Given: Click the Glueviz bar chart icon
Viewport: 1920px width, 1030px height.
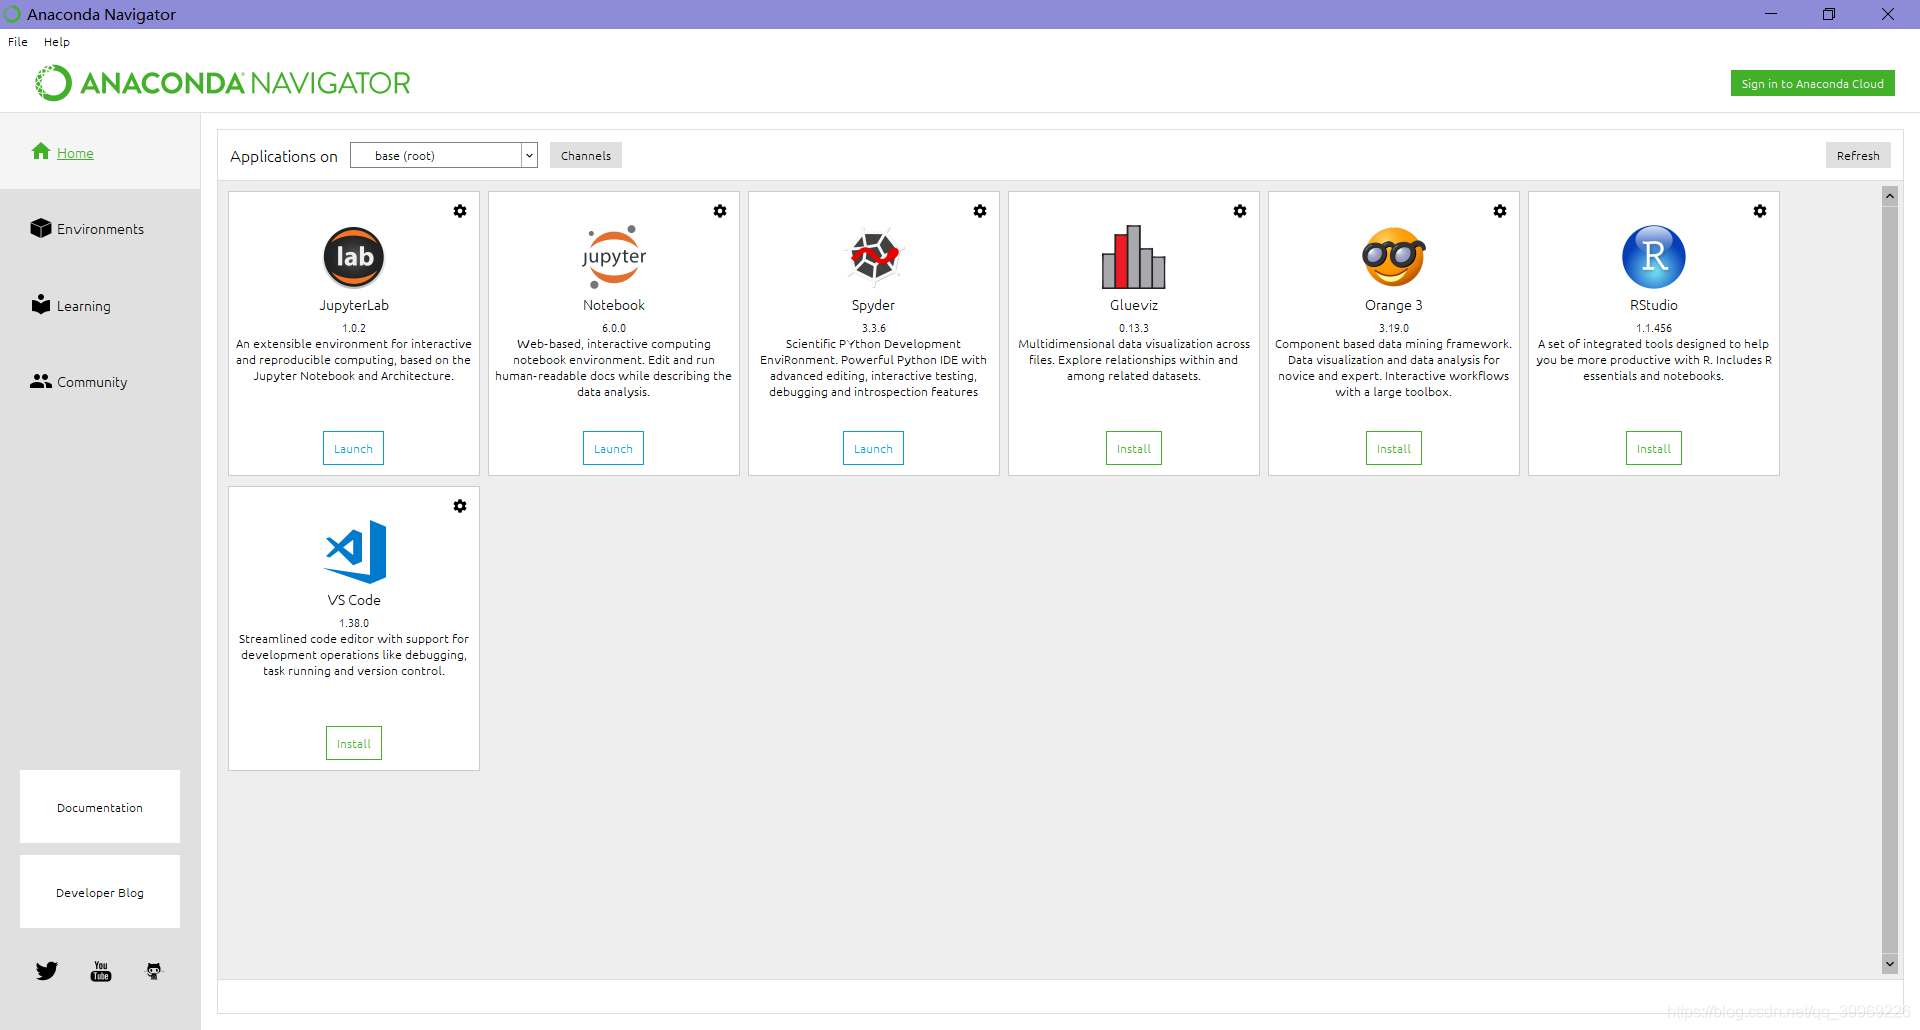Looking at the screenshot, I should (1134, 257).
